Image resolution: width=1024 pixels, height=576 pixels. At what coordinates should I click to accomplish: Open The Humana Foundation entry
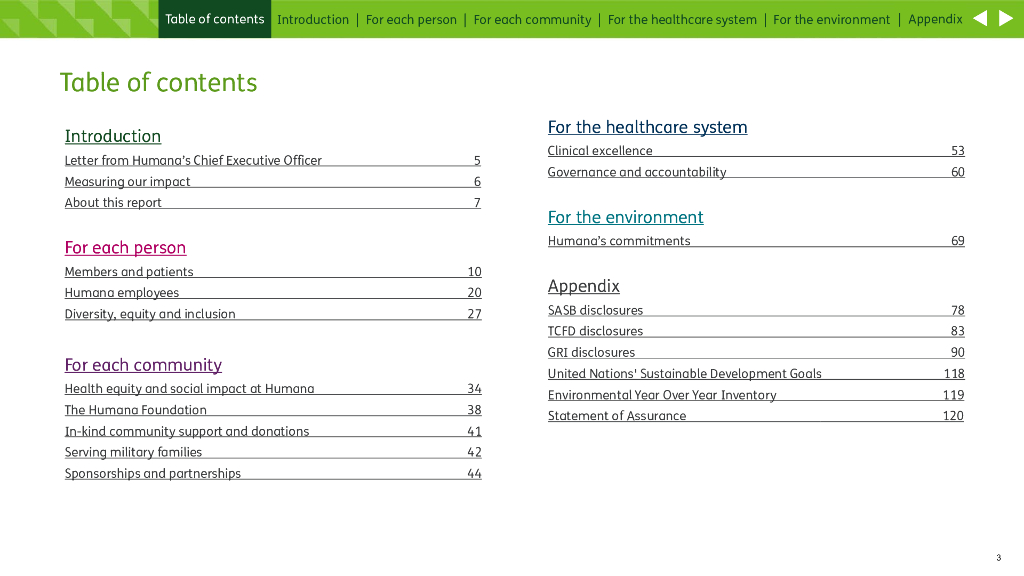pos(136,410)
